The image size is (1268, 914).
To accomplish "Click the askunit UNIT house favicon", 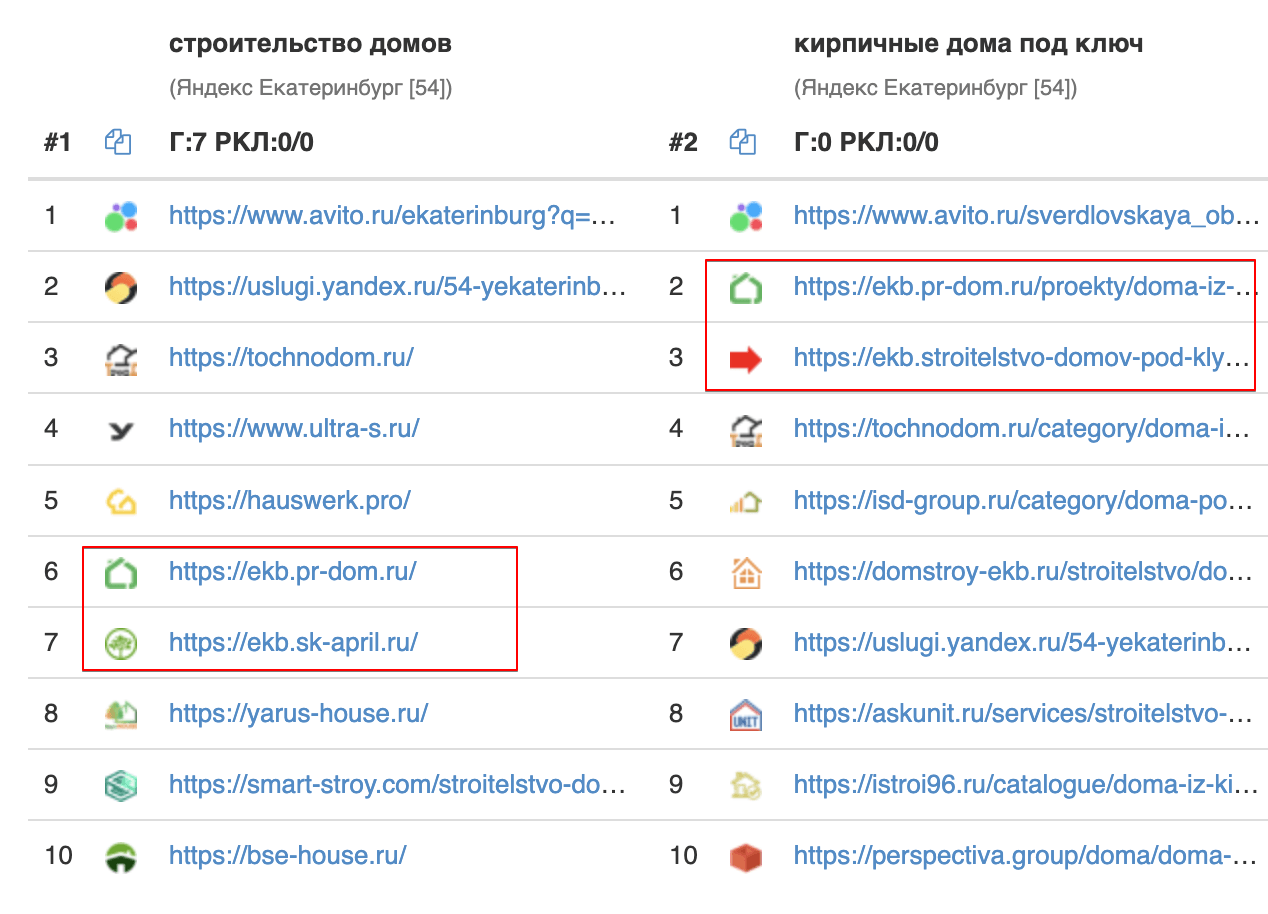I will (746, 715).
